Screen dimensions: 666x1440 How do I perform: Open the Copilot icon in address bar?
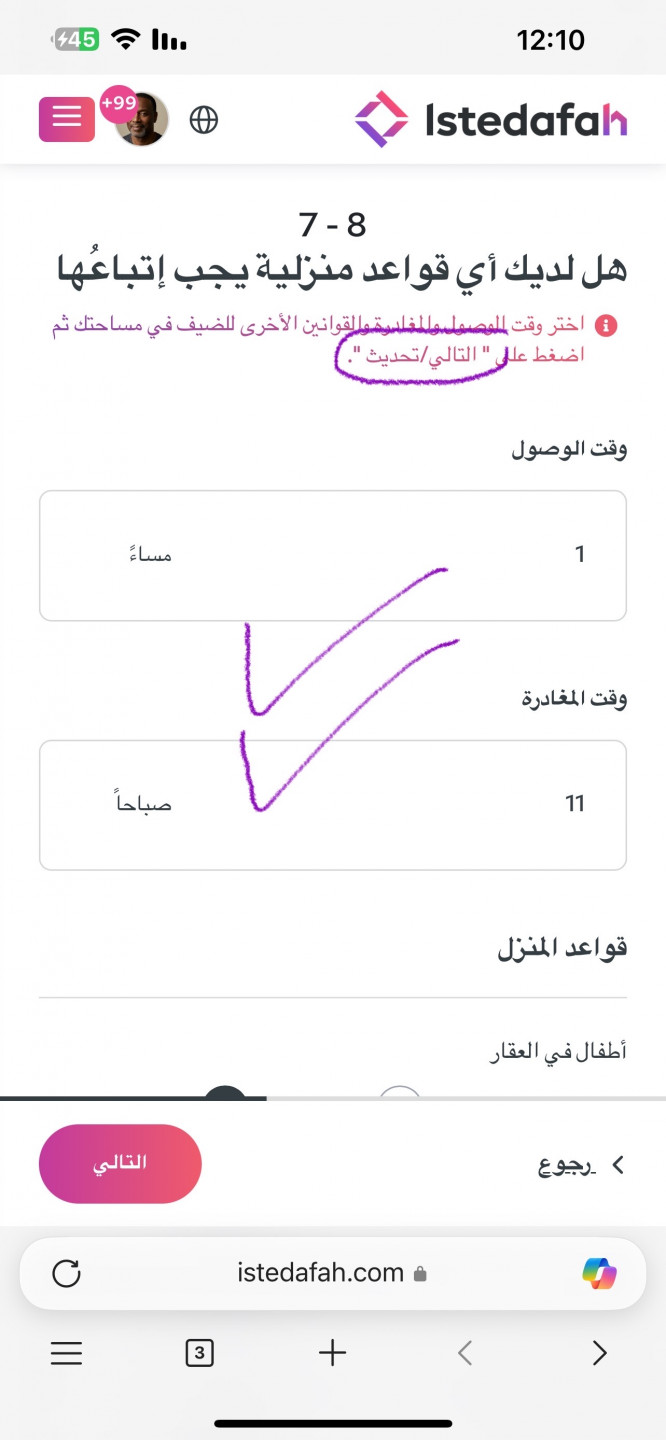(x=599, y=1273)
